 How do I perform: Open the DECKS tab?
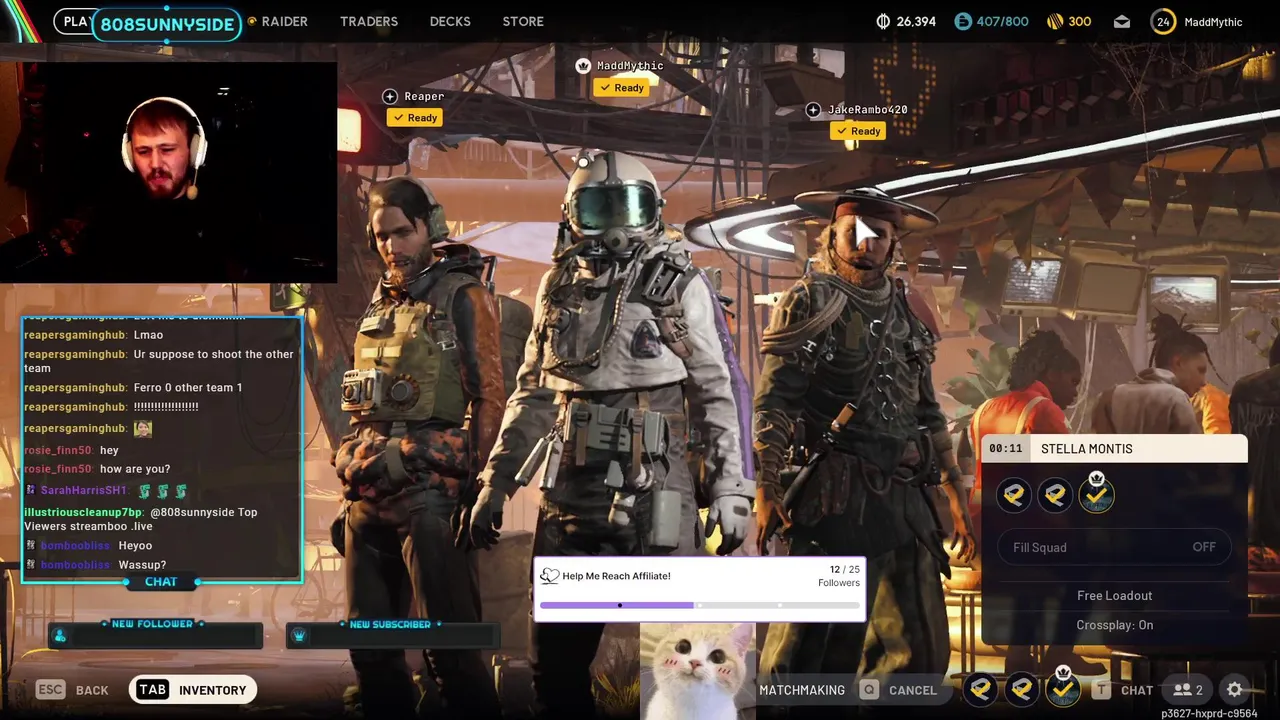pos(450,21)
